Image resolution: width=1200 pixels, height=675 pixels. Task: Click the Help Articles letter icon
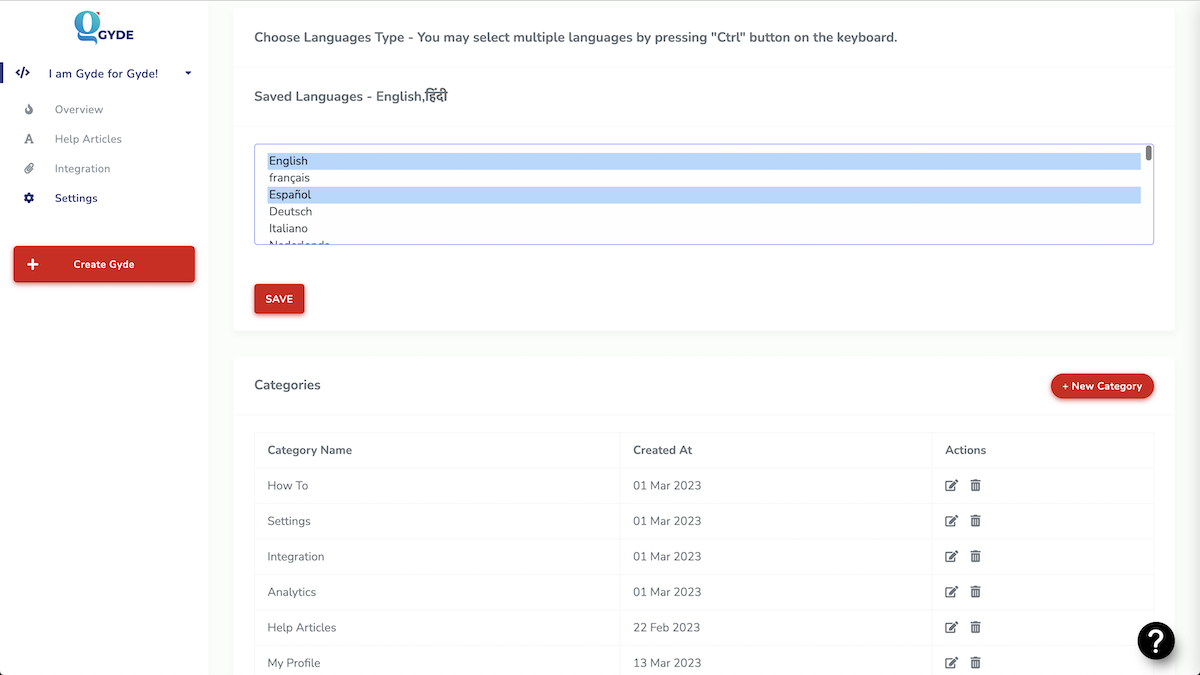pyautogui.click(x=29, y=139)
